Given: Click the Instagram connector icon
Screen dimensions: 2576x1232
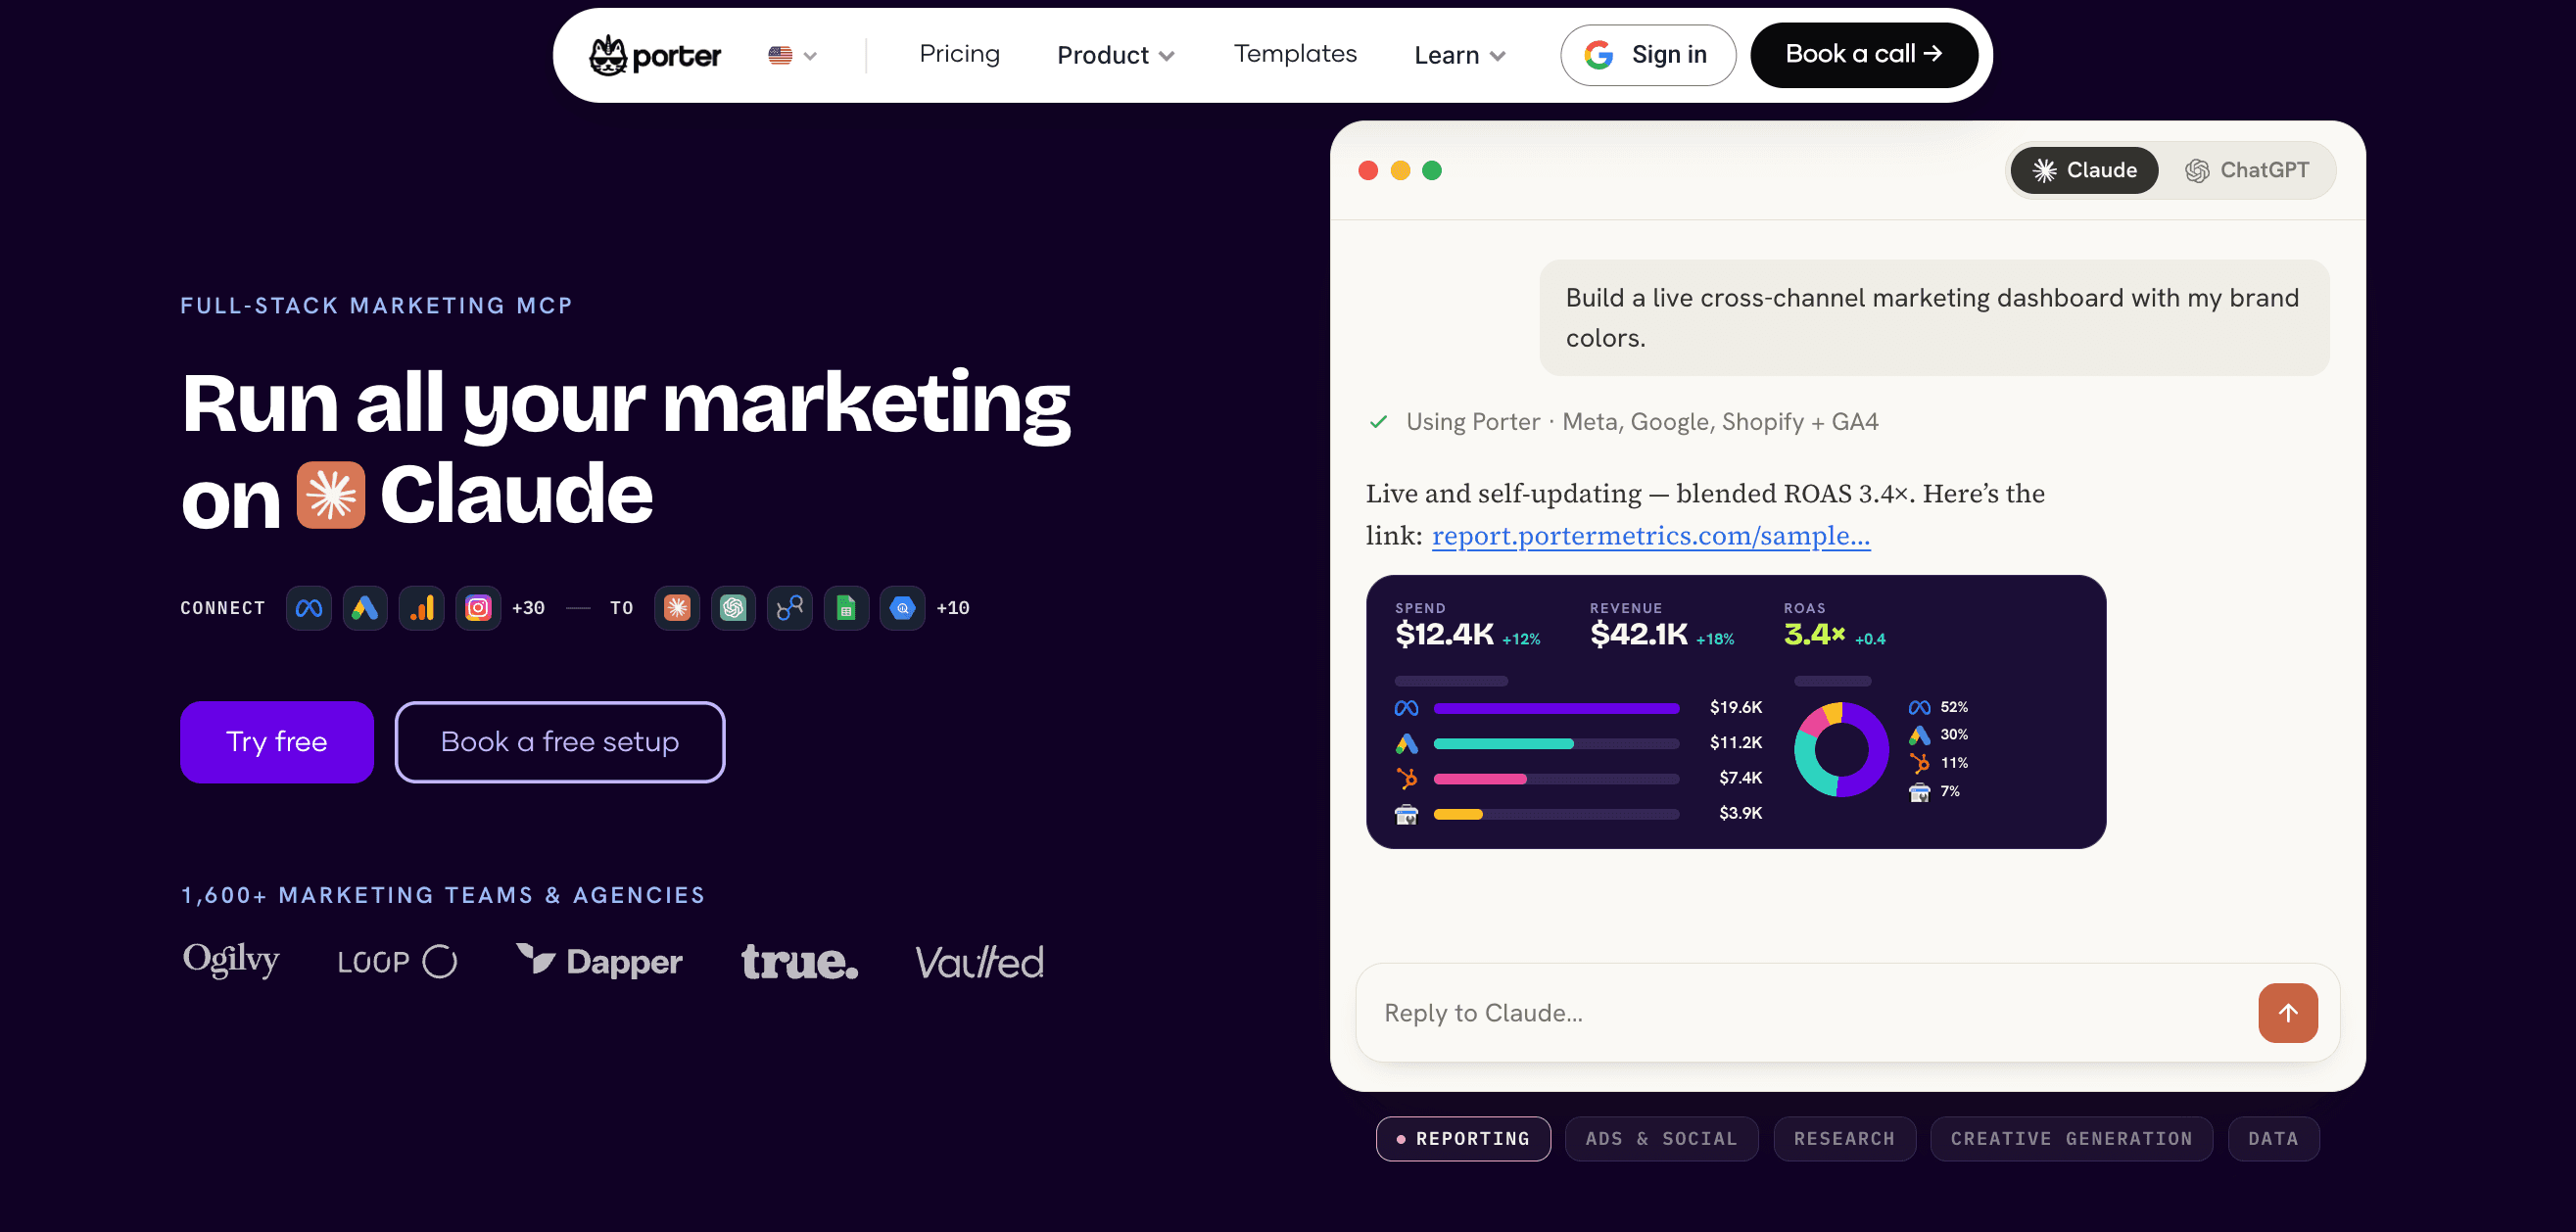Looking at the screenshot, I should pyautogui.click(x=478, y=608).
